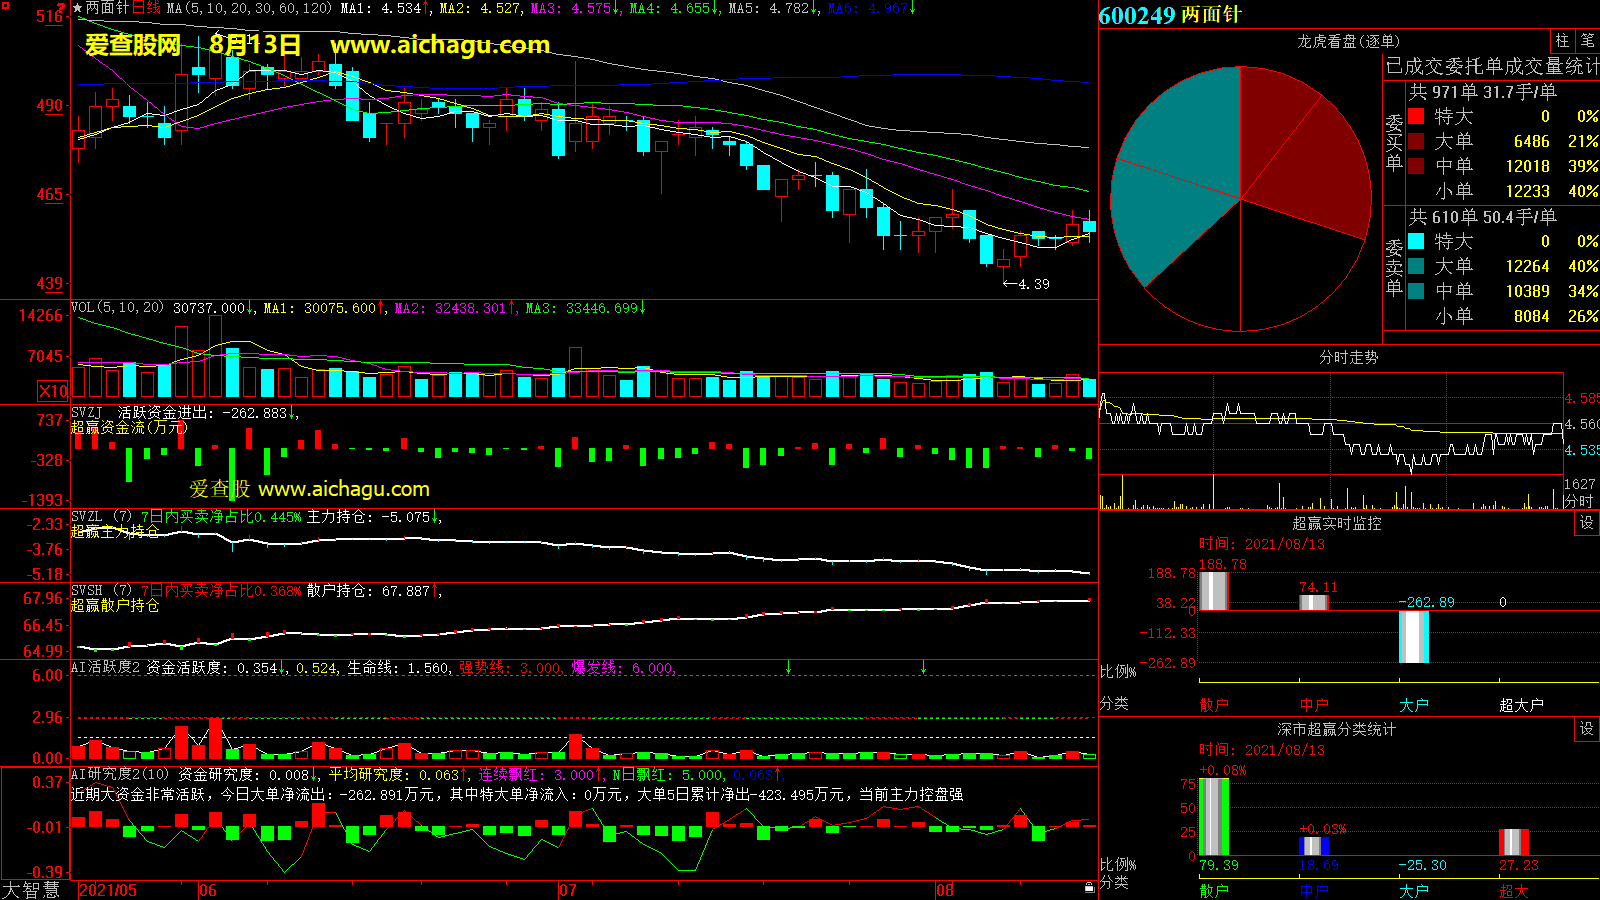Click the 07 month marker on timeline
Screen dimensions: 1600x900
click(x=568, y=890)
